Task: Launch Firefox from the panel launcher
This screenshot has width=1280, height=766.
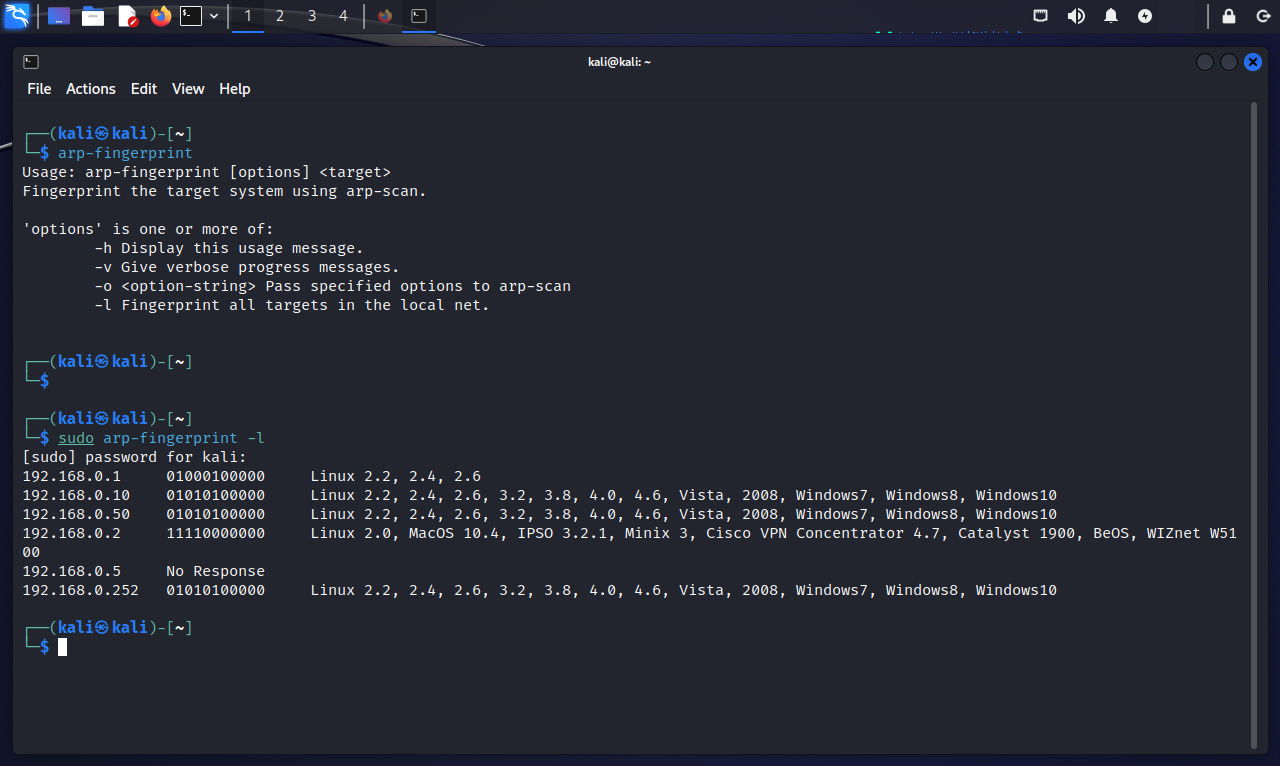Action: coord(160,16)
